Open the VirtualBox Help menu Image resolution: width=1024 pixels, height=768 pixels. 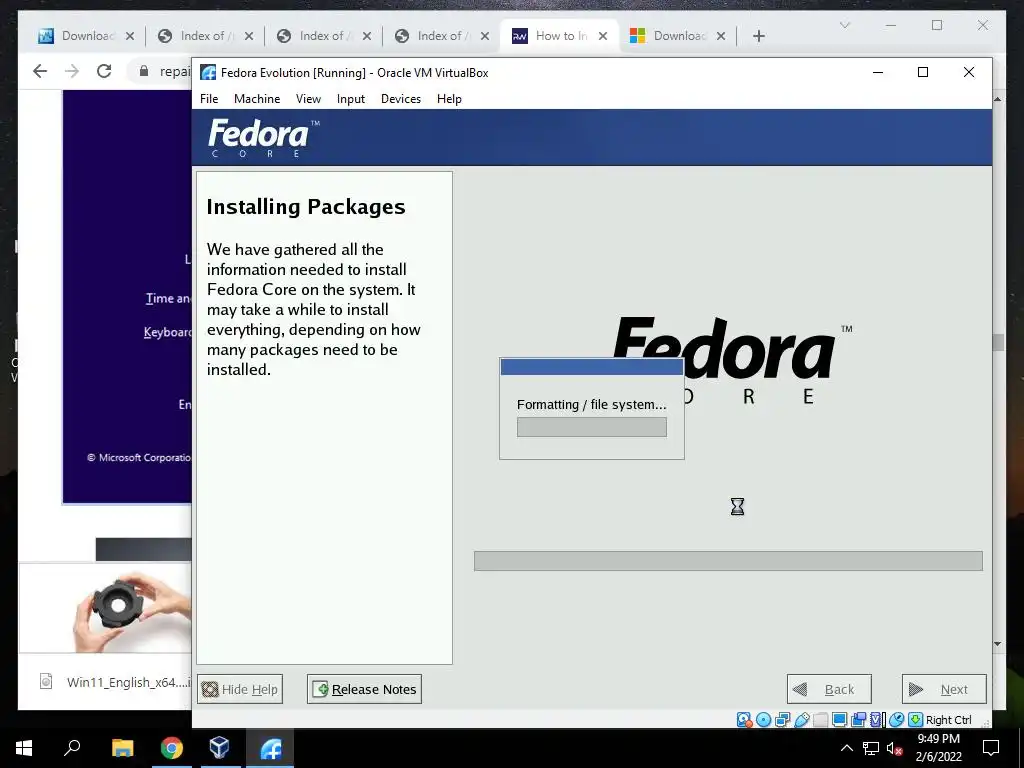449,99
